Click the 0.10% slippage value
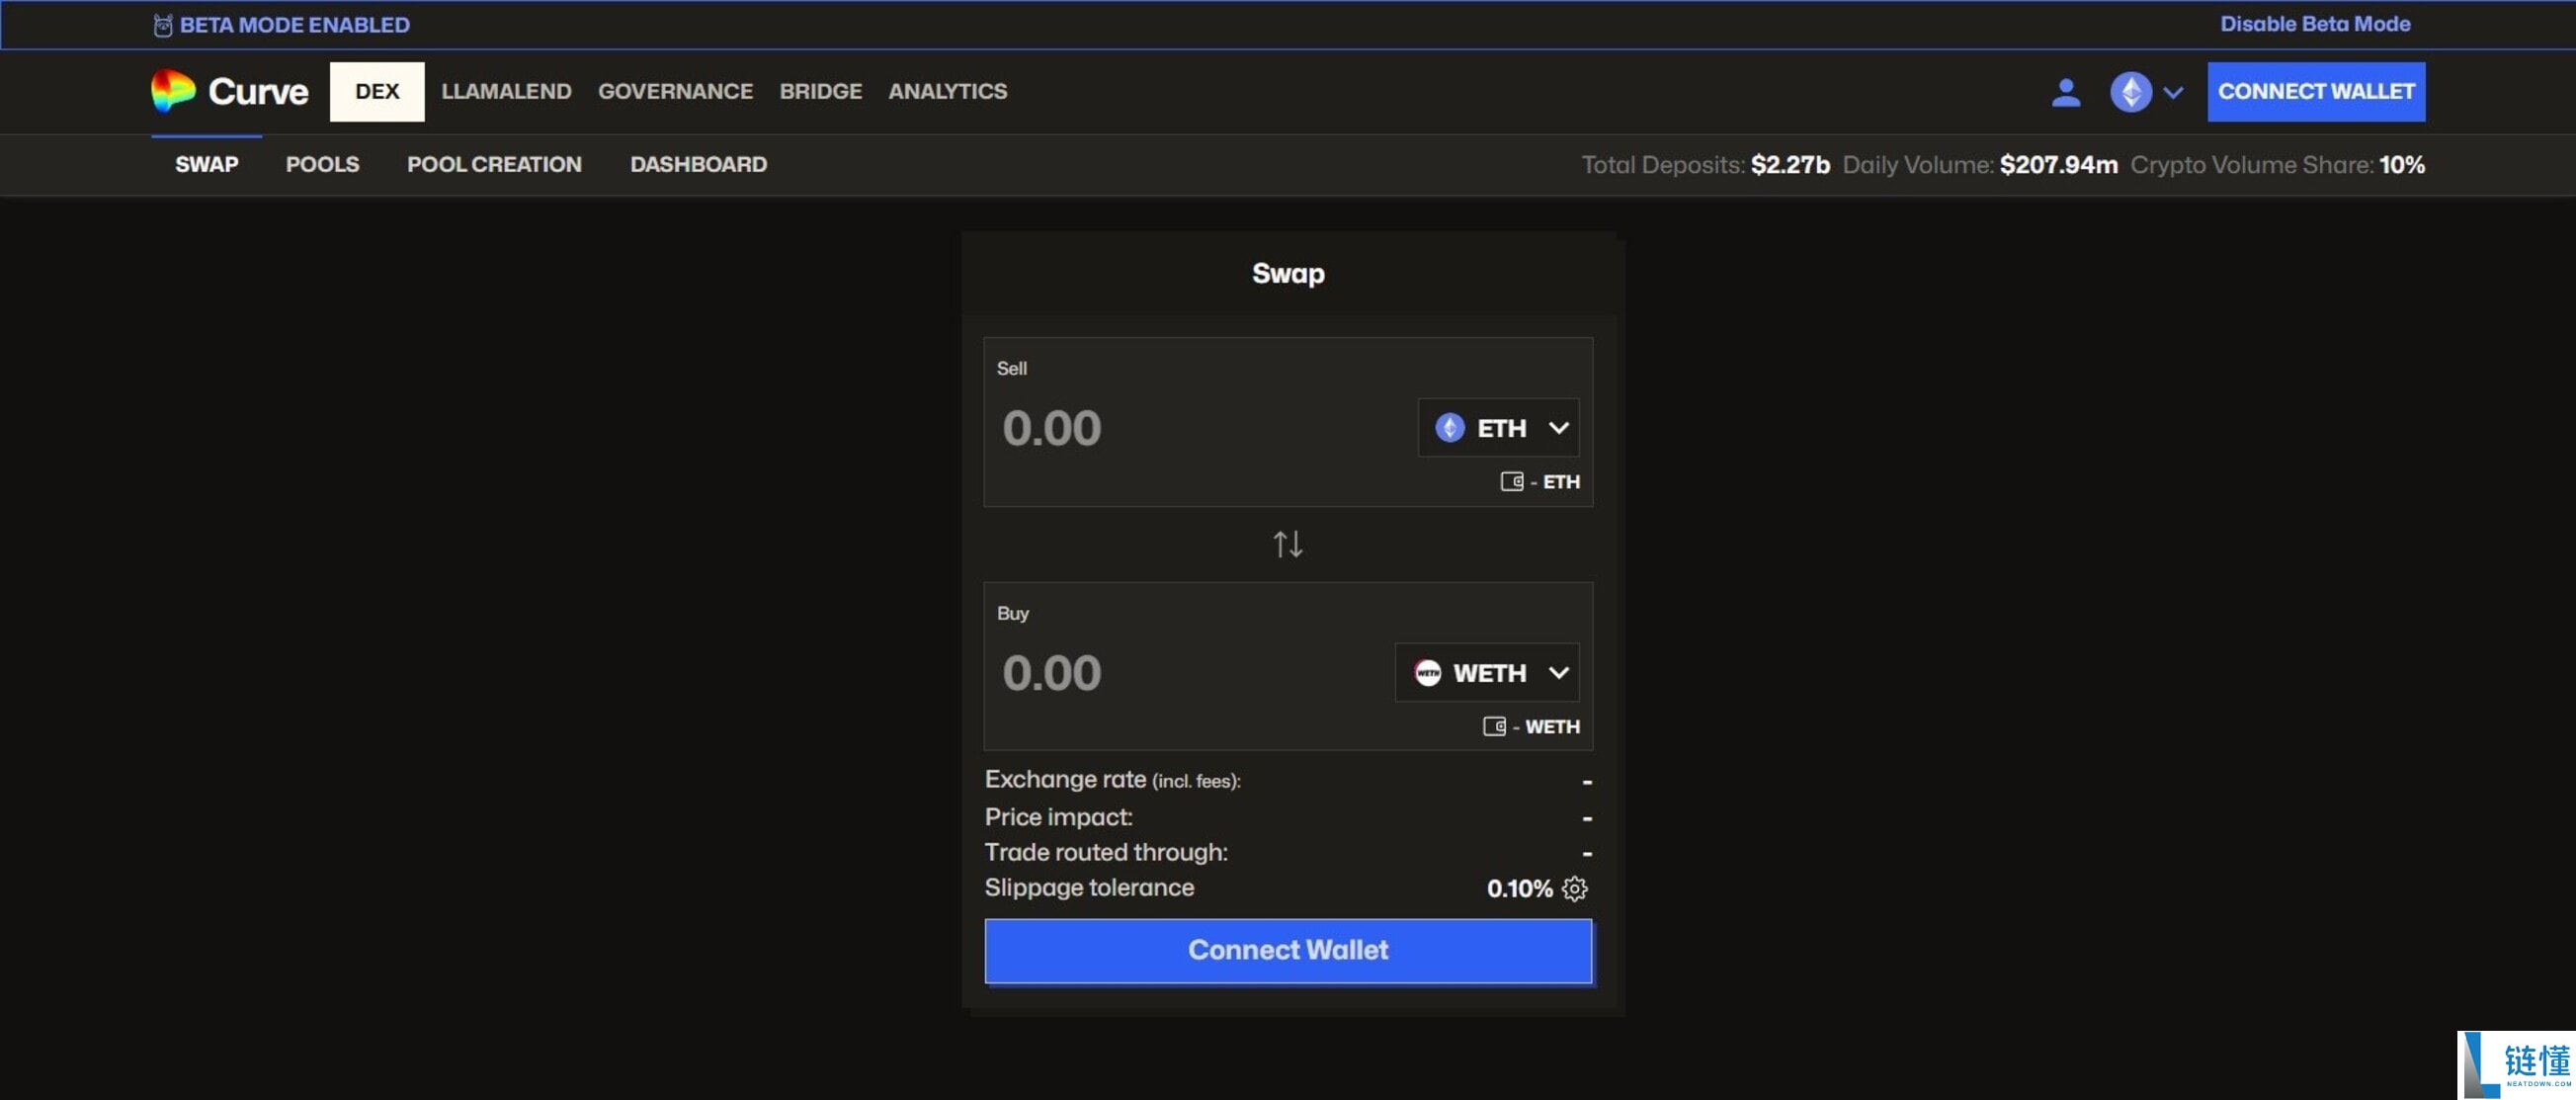This screenshot has width=2576, height=1100. (1520, 888)
